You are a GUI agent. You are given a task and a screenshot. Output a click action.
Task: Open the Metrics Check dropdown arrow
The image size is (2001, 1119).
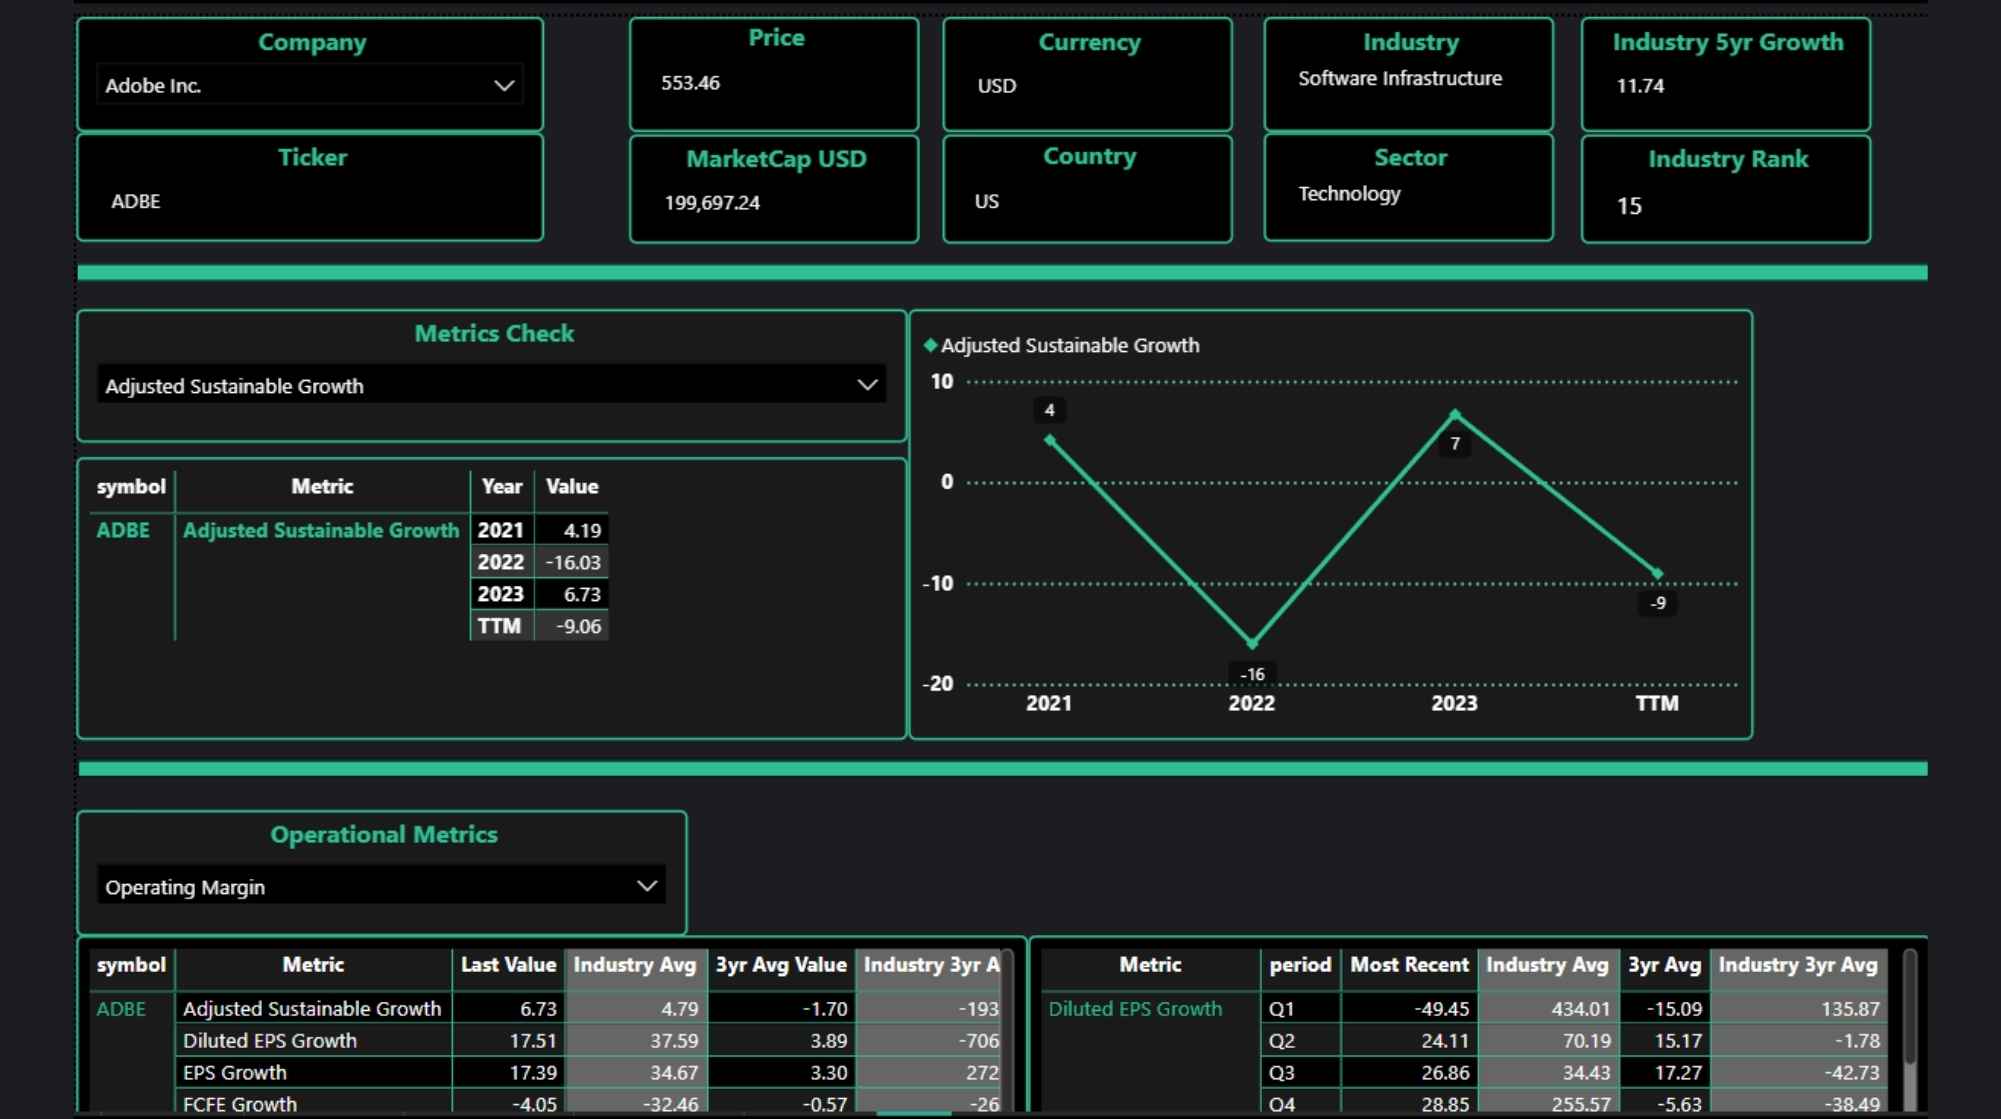867,385
